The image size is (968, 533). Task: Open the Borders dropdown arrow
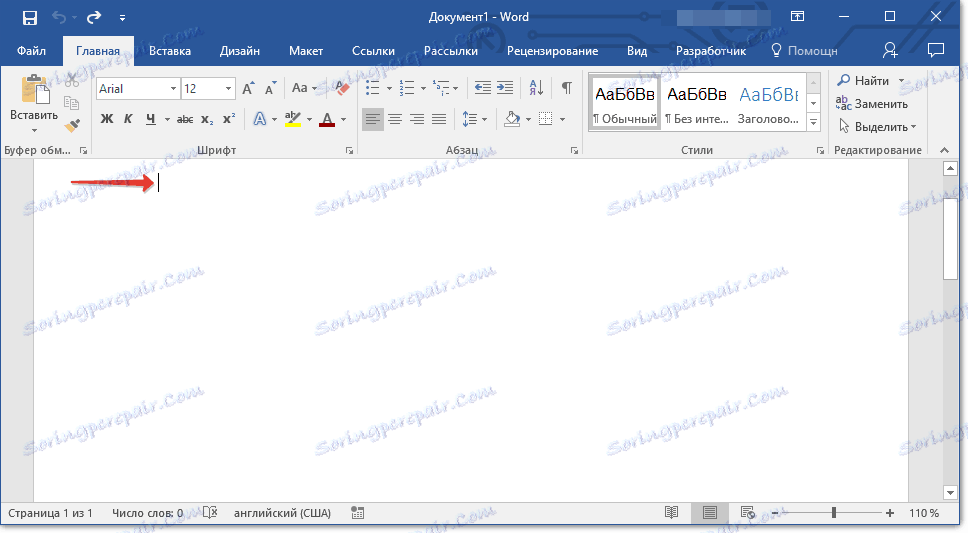coord(562,120)
